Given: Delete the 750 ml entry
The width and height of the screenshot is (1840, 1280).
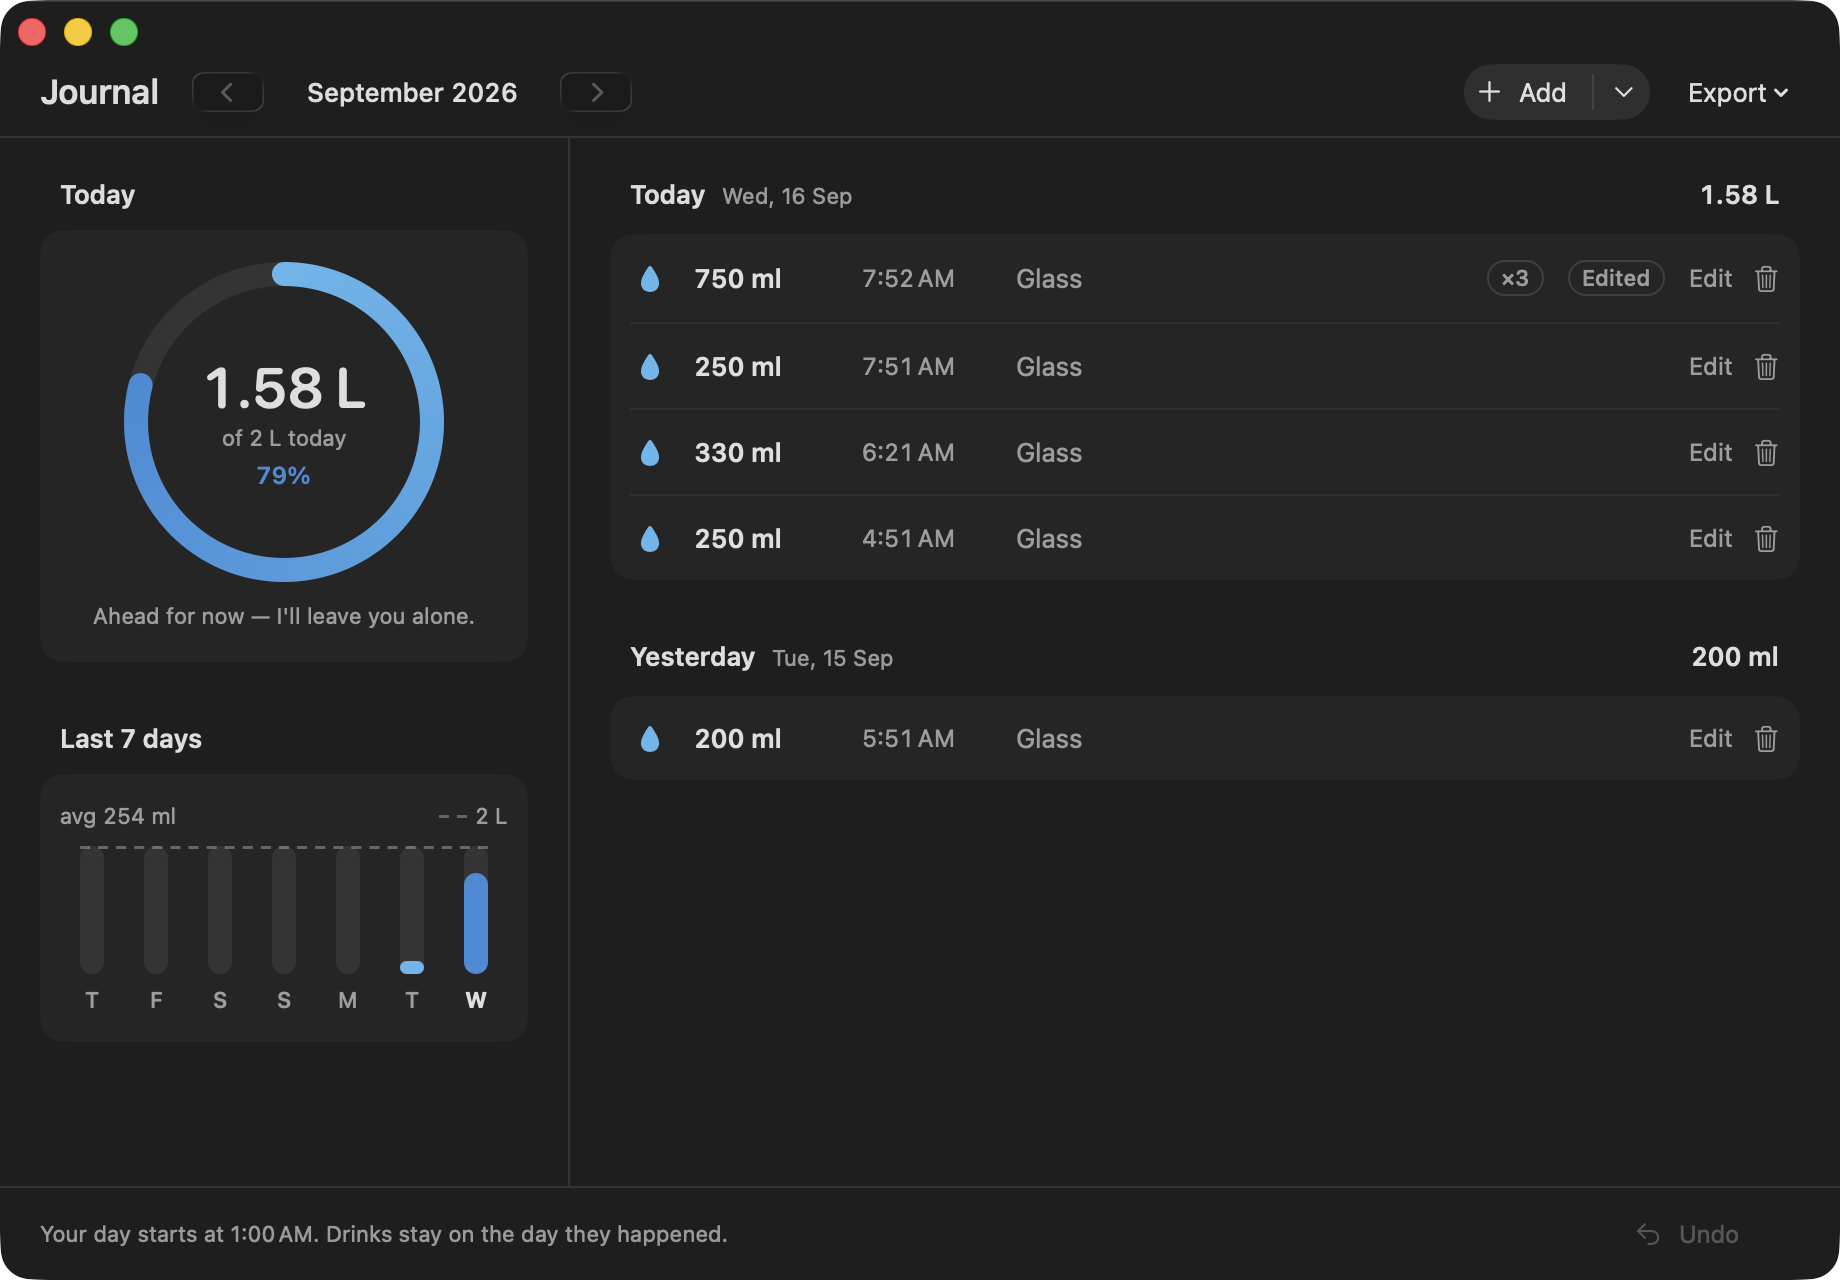Looking at the screenshot, I should (x=1766, y=279).
